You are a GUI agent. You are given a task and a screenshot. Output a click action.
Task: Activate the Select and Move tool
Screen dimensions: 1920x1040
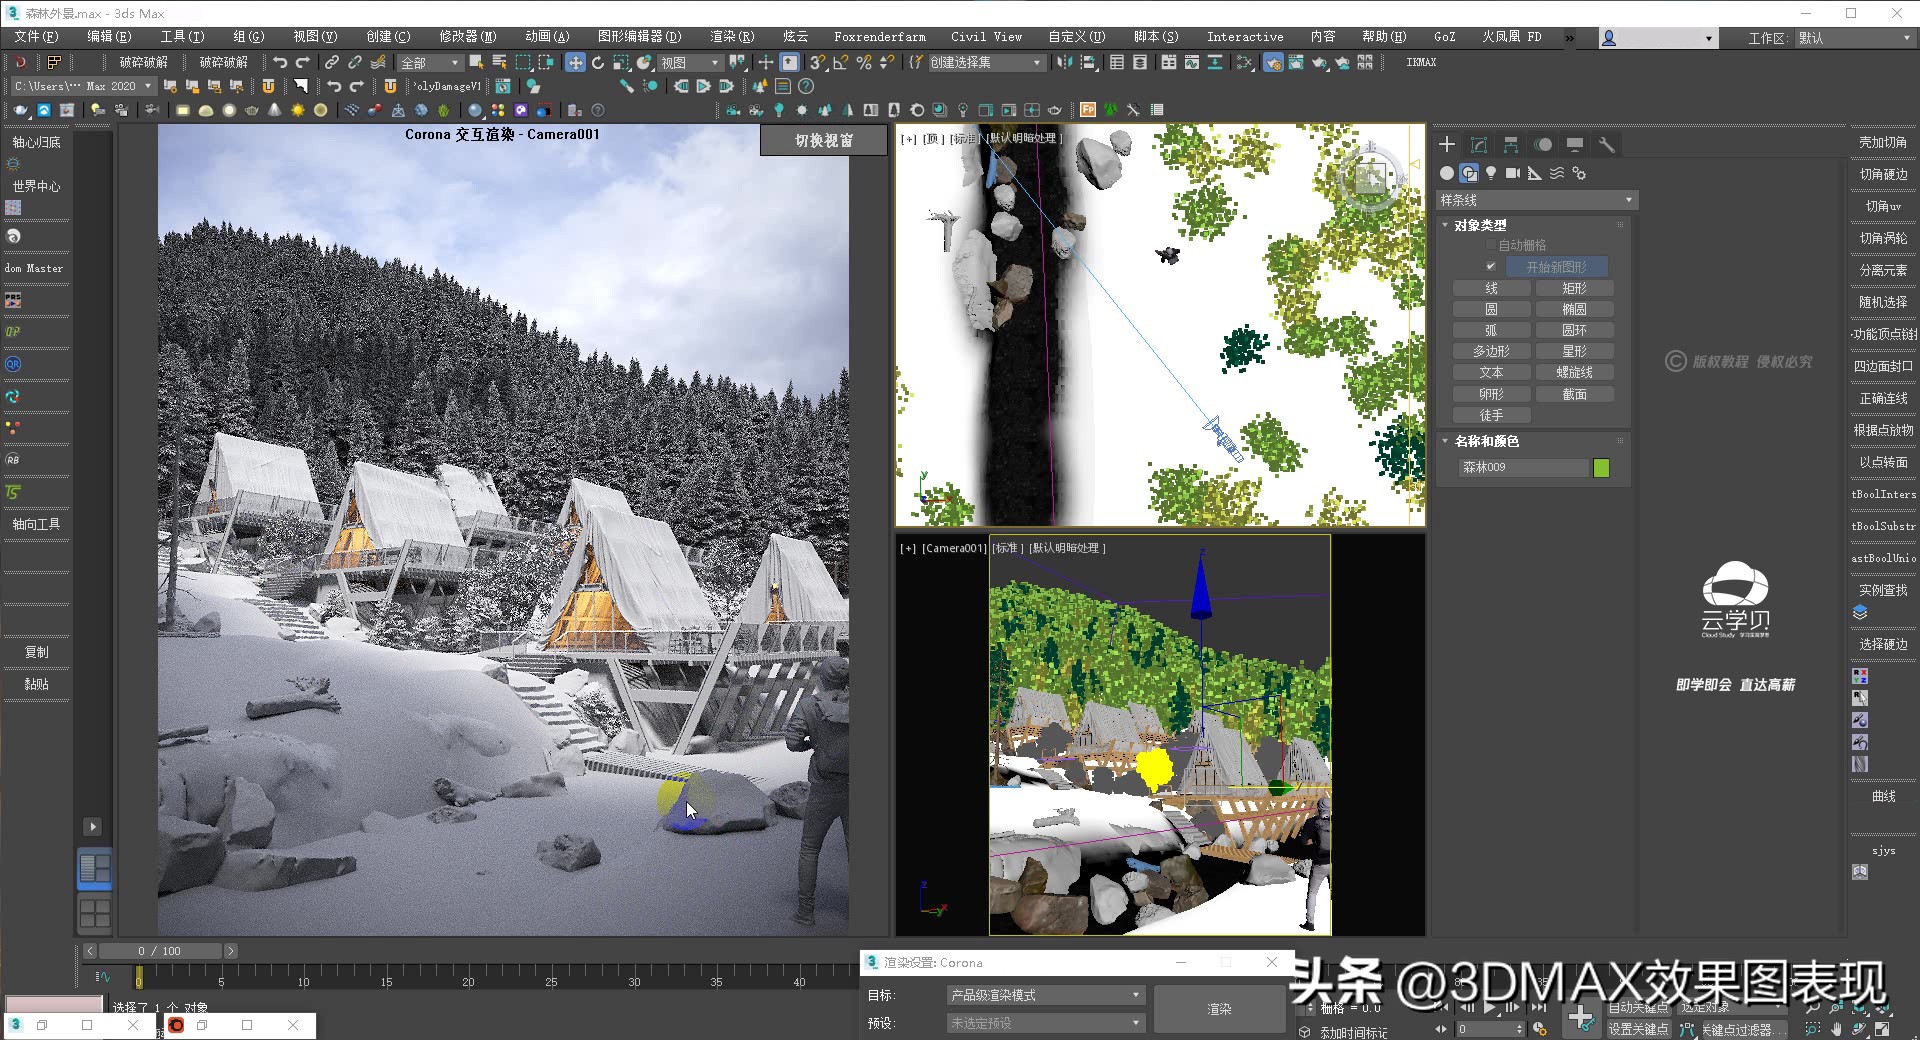[x=576, y=62]
